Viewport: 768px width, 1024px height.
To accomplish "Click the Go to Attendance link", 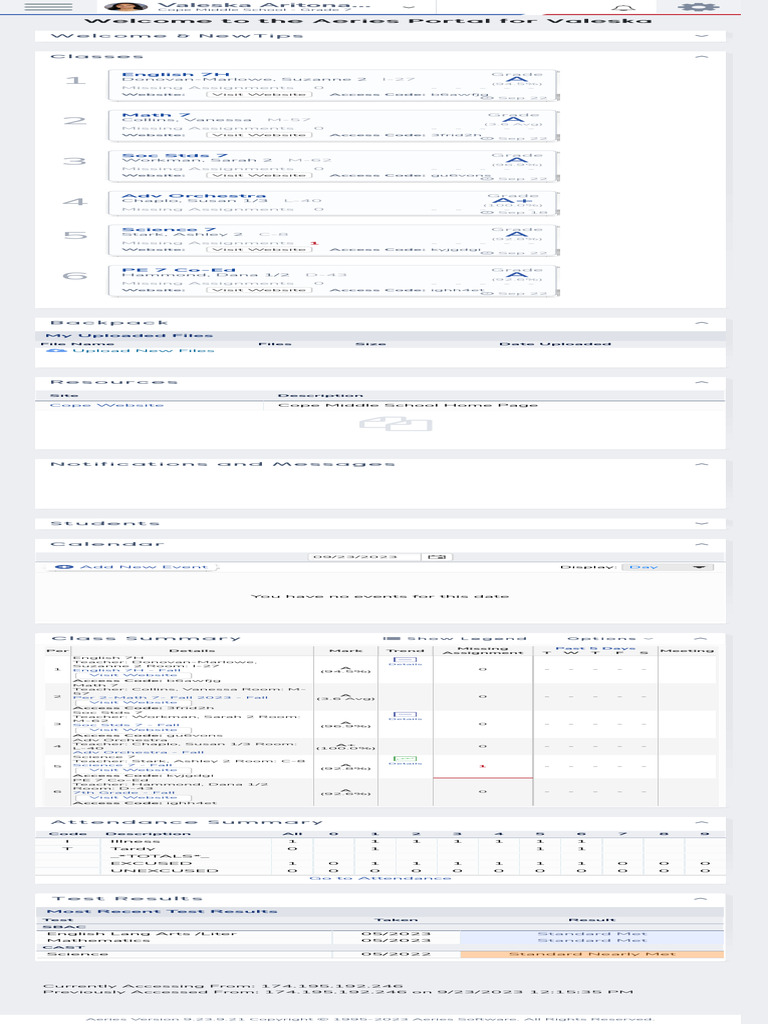I will pos(380,878).
